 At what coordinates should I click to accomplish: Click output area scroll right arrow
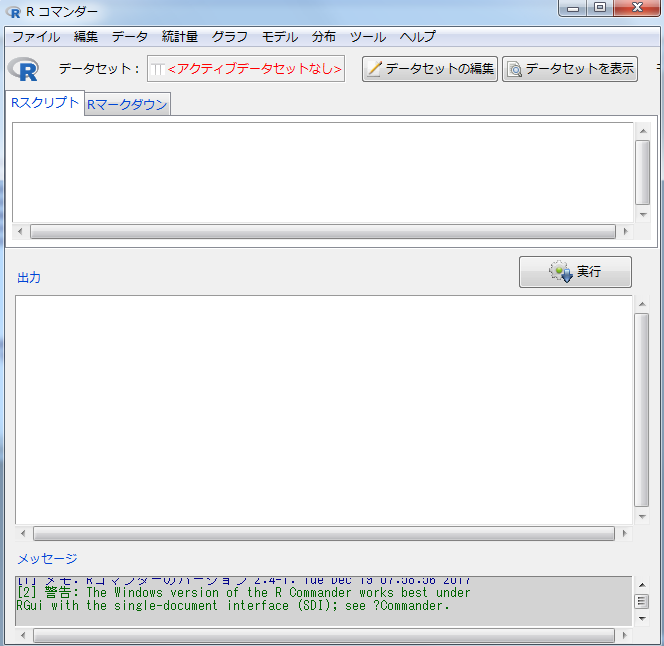[x=625, y=533]
